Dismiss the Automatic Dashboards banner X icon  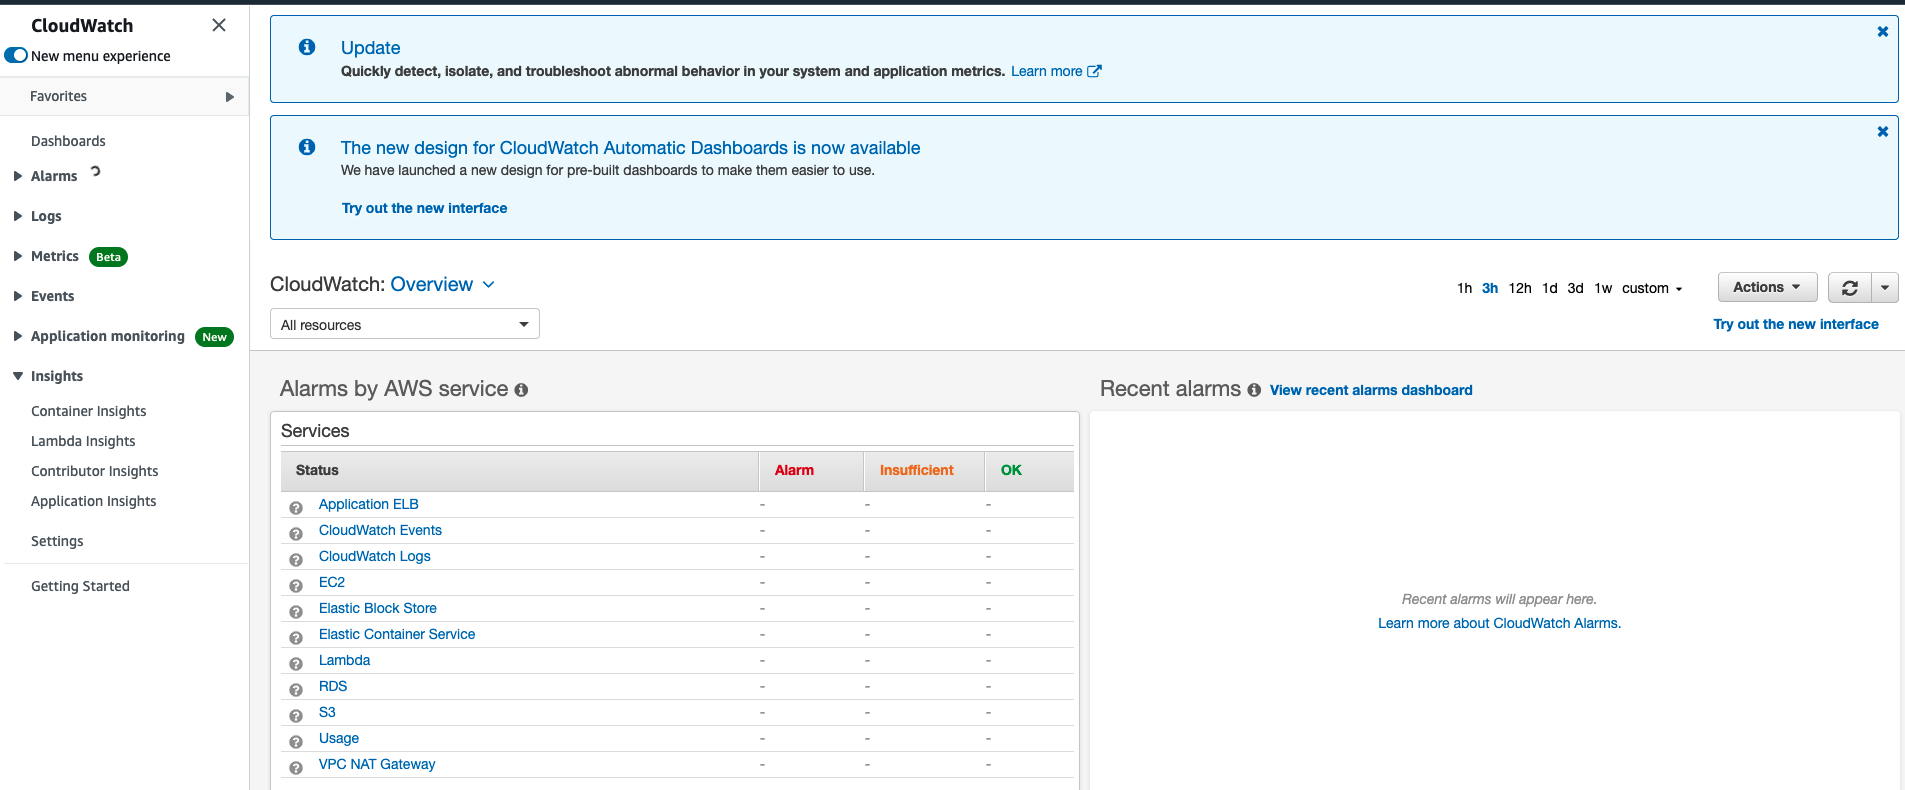1883,132
